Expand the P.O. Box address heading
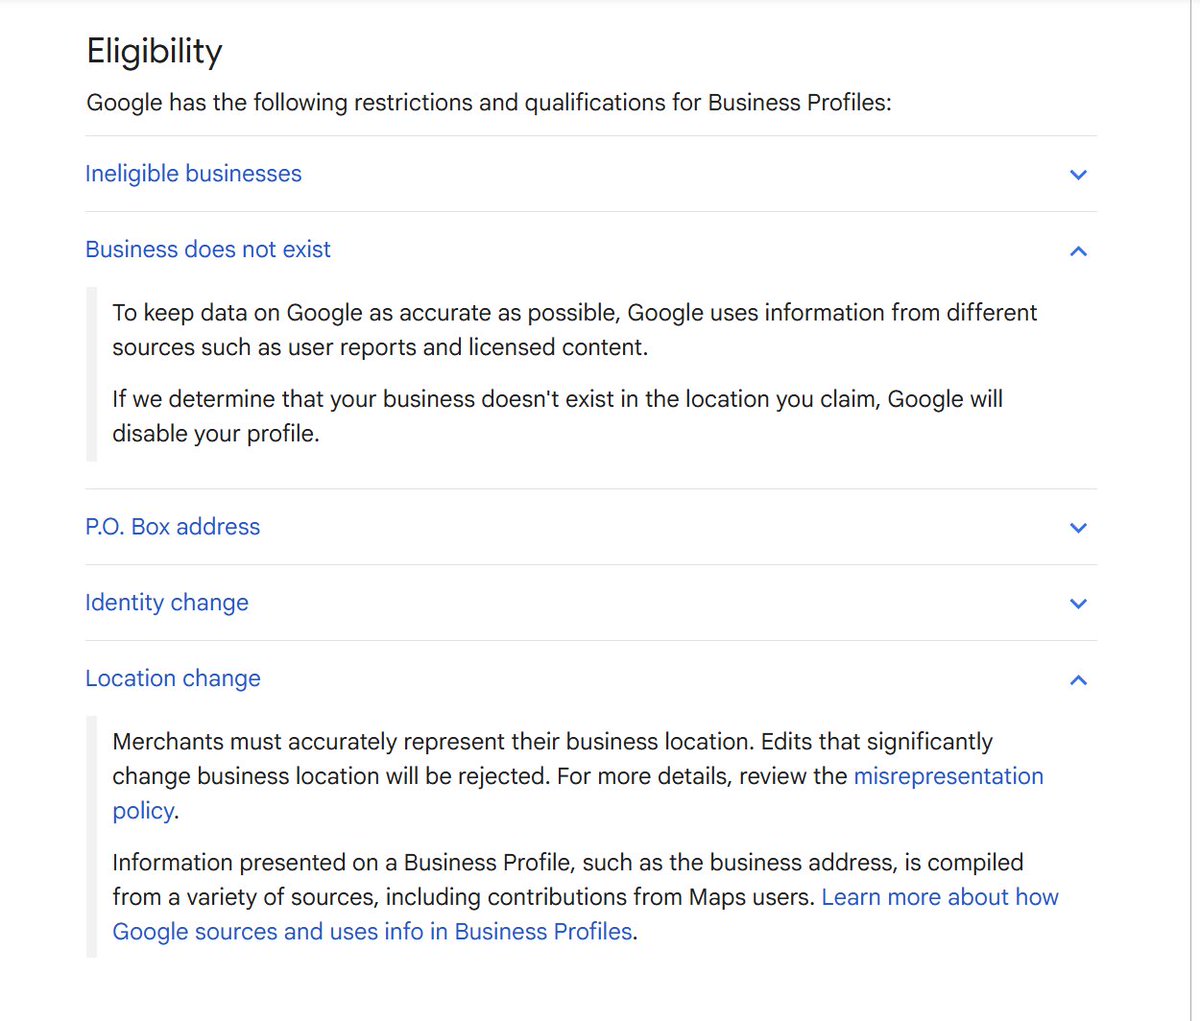The image size is (1200, 1021). point(172,526)
